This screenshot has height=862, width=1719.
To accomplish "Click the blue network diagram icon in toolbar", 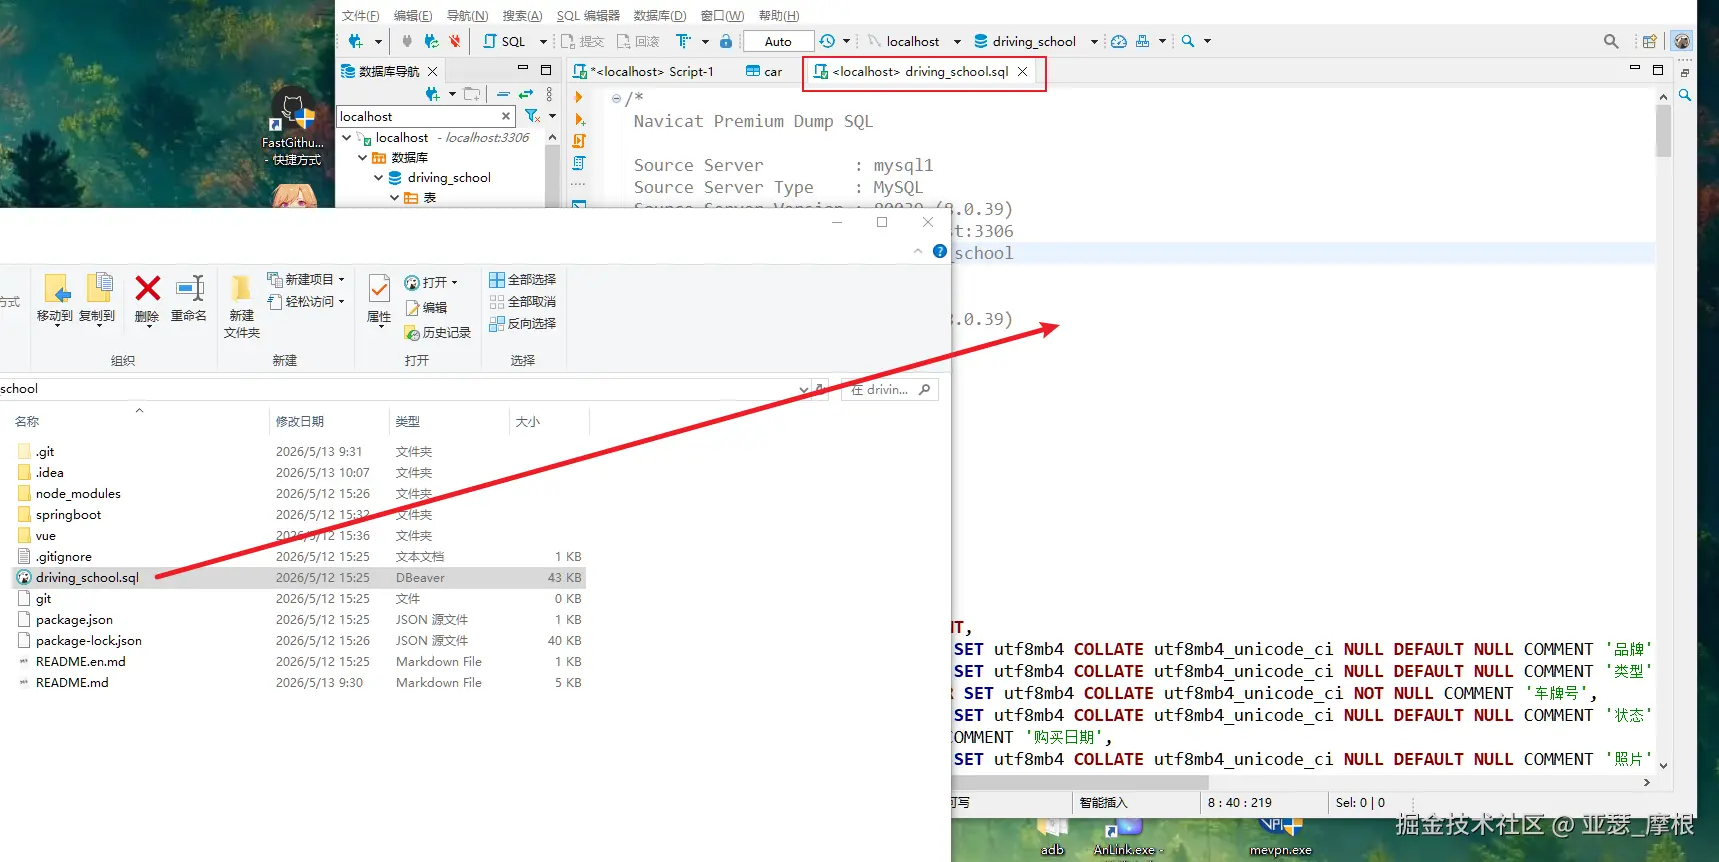I will (1143, 41).
